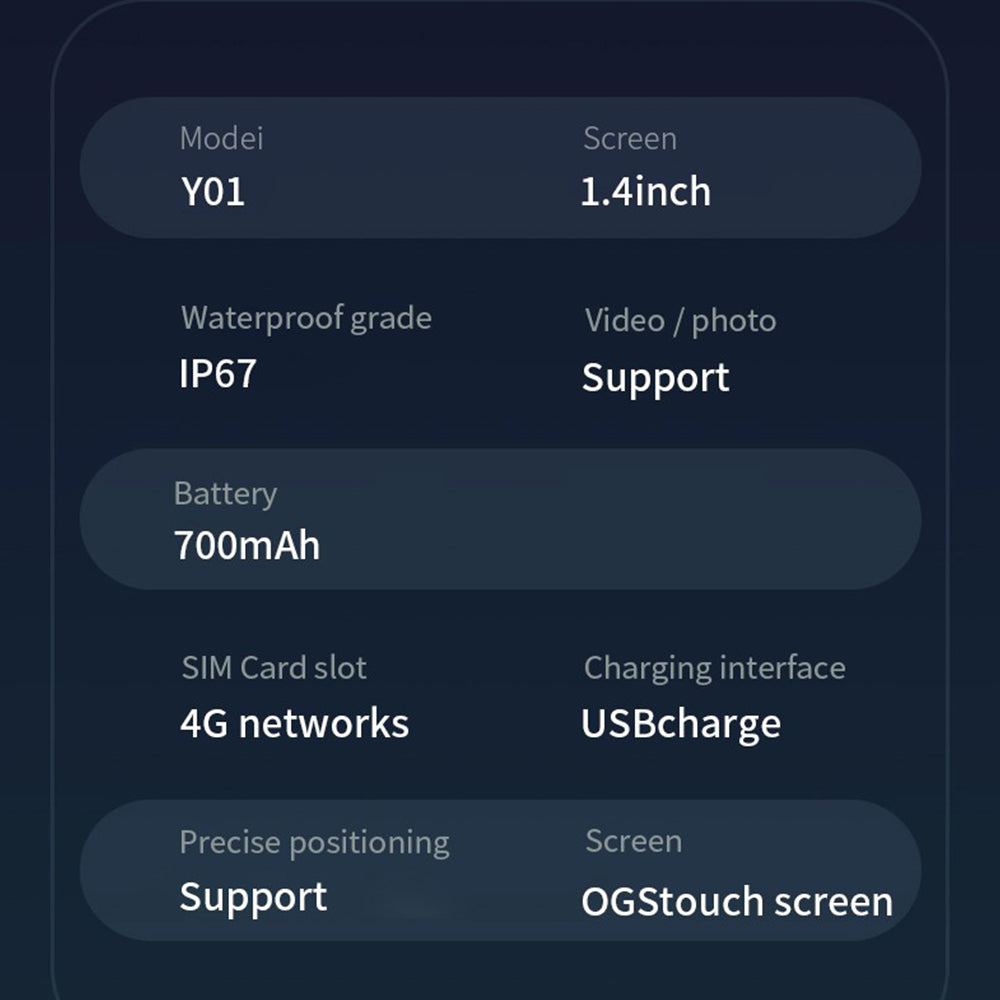Select the USBcharge value
The height and width of the screenshot is (1000, 1000).
click(681, 723)
